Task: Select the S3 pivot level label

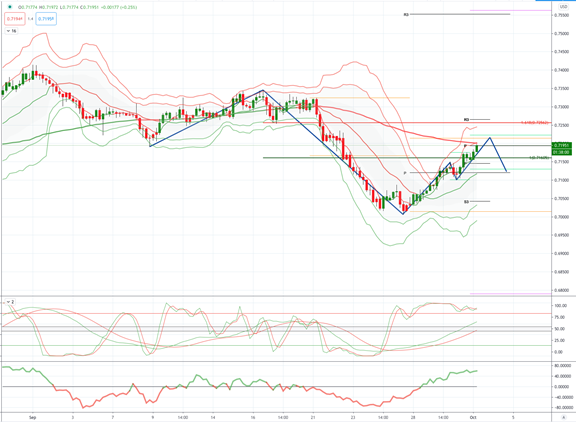Action: click(x=466, y=202)
